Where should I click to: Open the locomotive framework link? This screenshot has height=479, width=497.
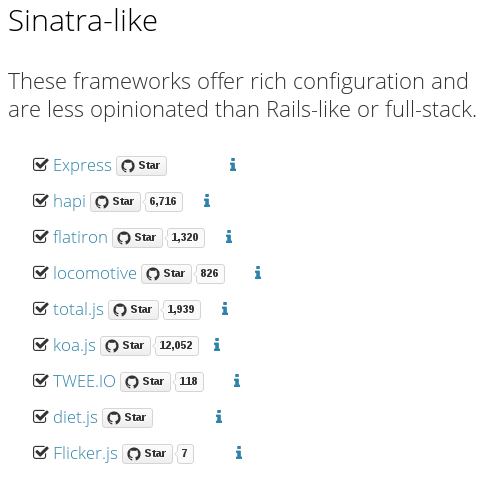tap(95, 273)
